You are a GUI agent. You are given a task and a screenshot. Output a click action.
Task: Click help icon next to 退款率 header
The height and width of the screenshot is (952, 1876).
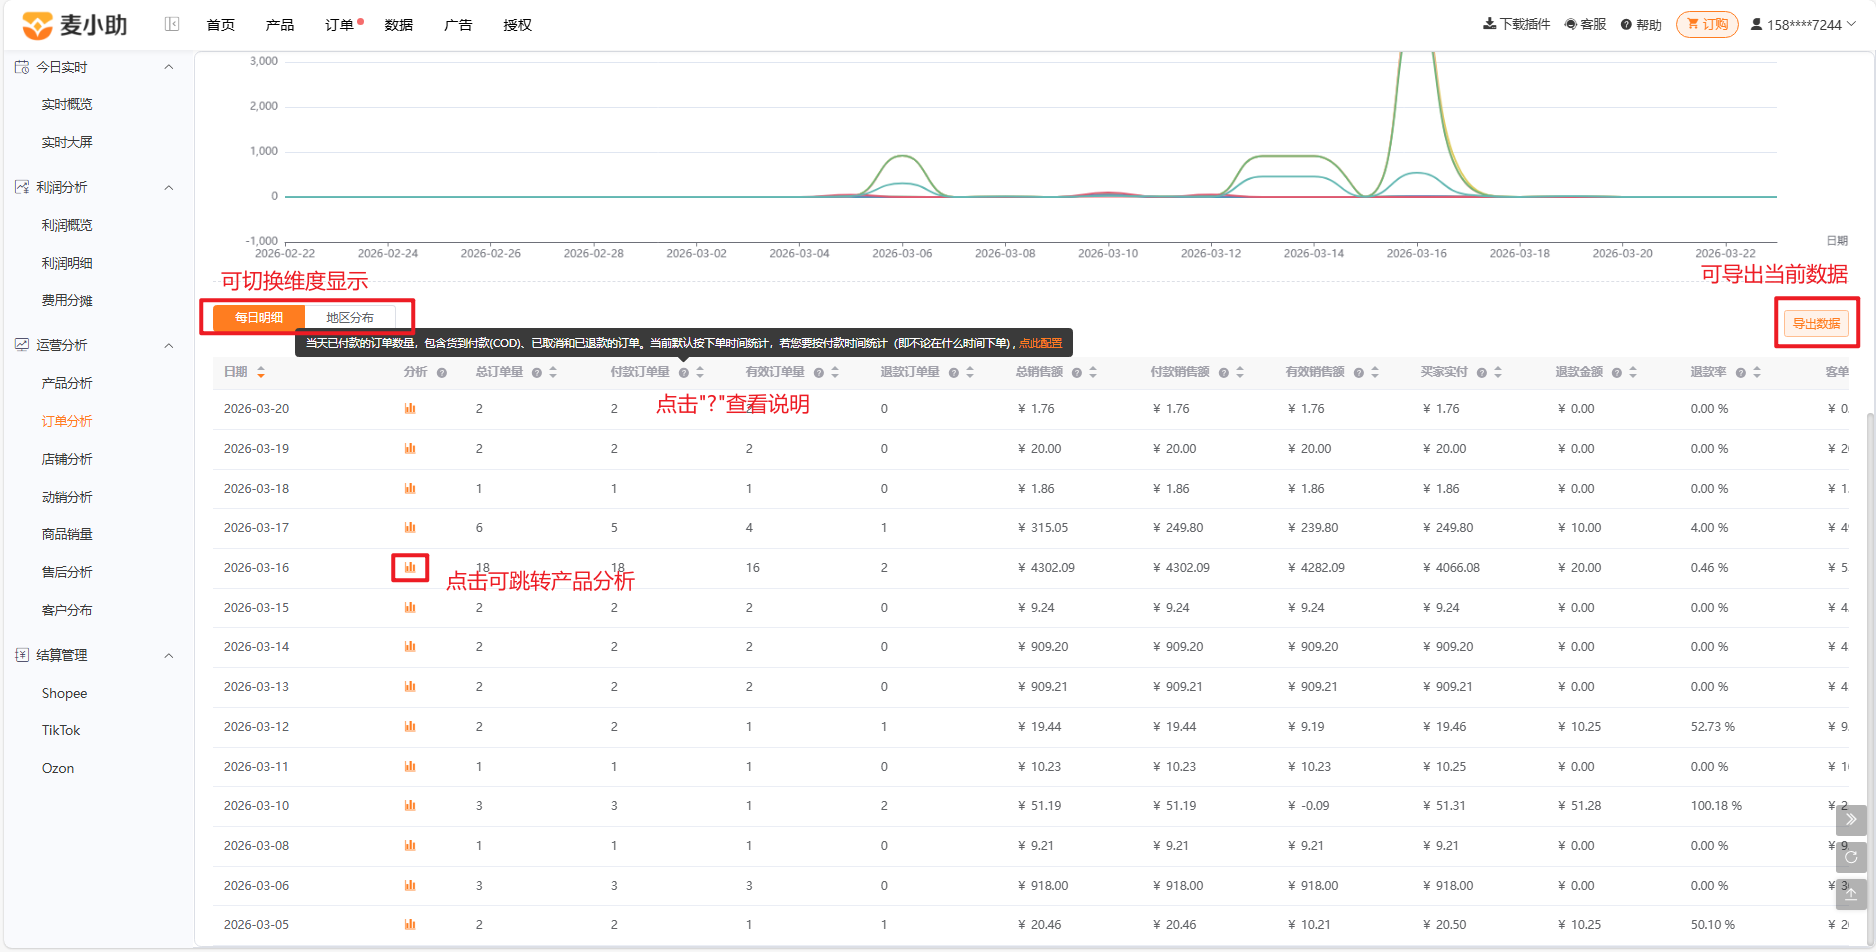[x=1741, y=372]
